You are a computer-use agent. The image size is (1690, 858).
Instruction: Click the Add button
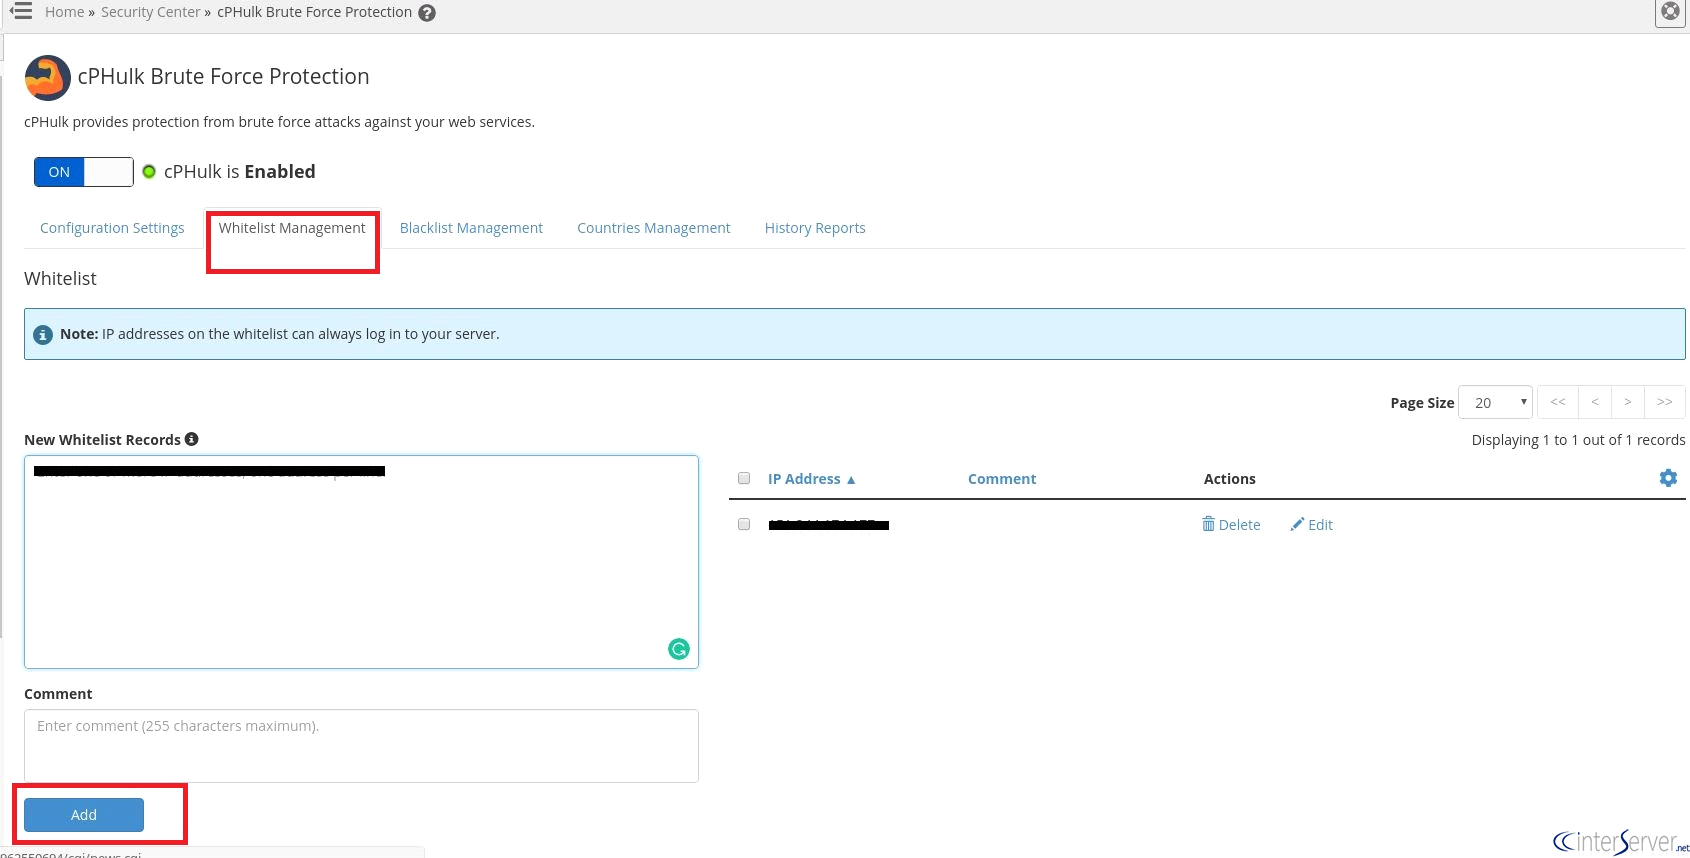[84, 815]
